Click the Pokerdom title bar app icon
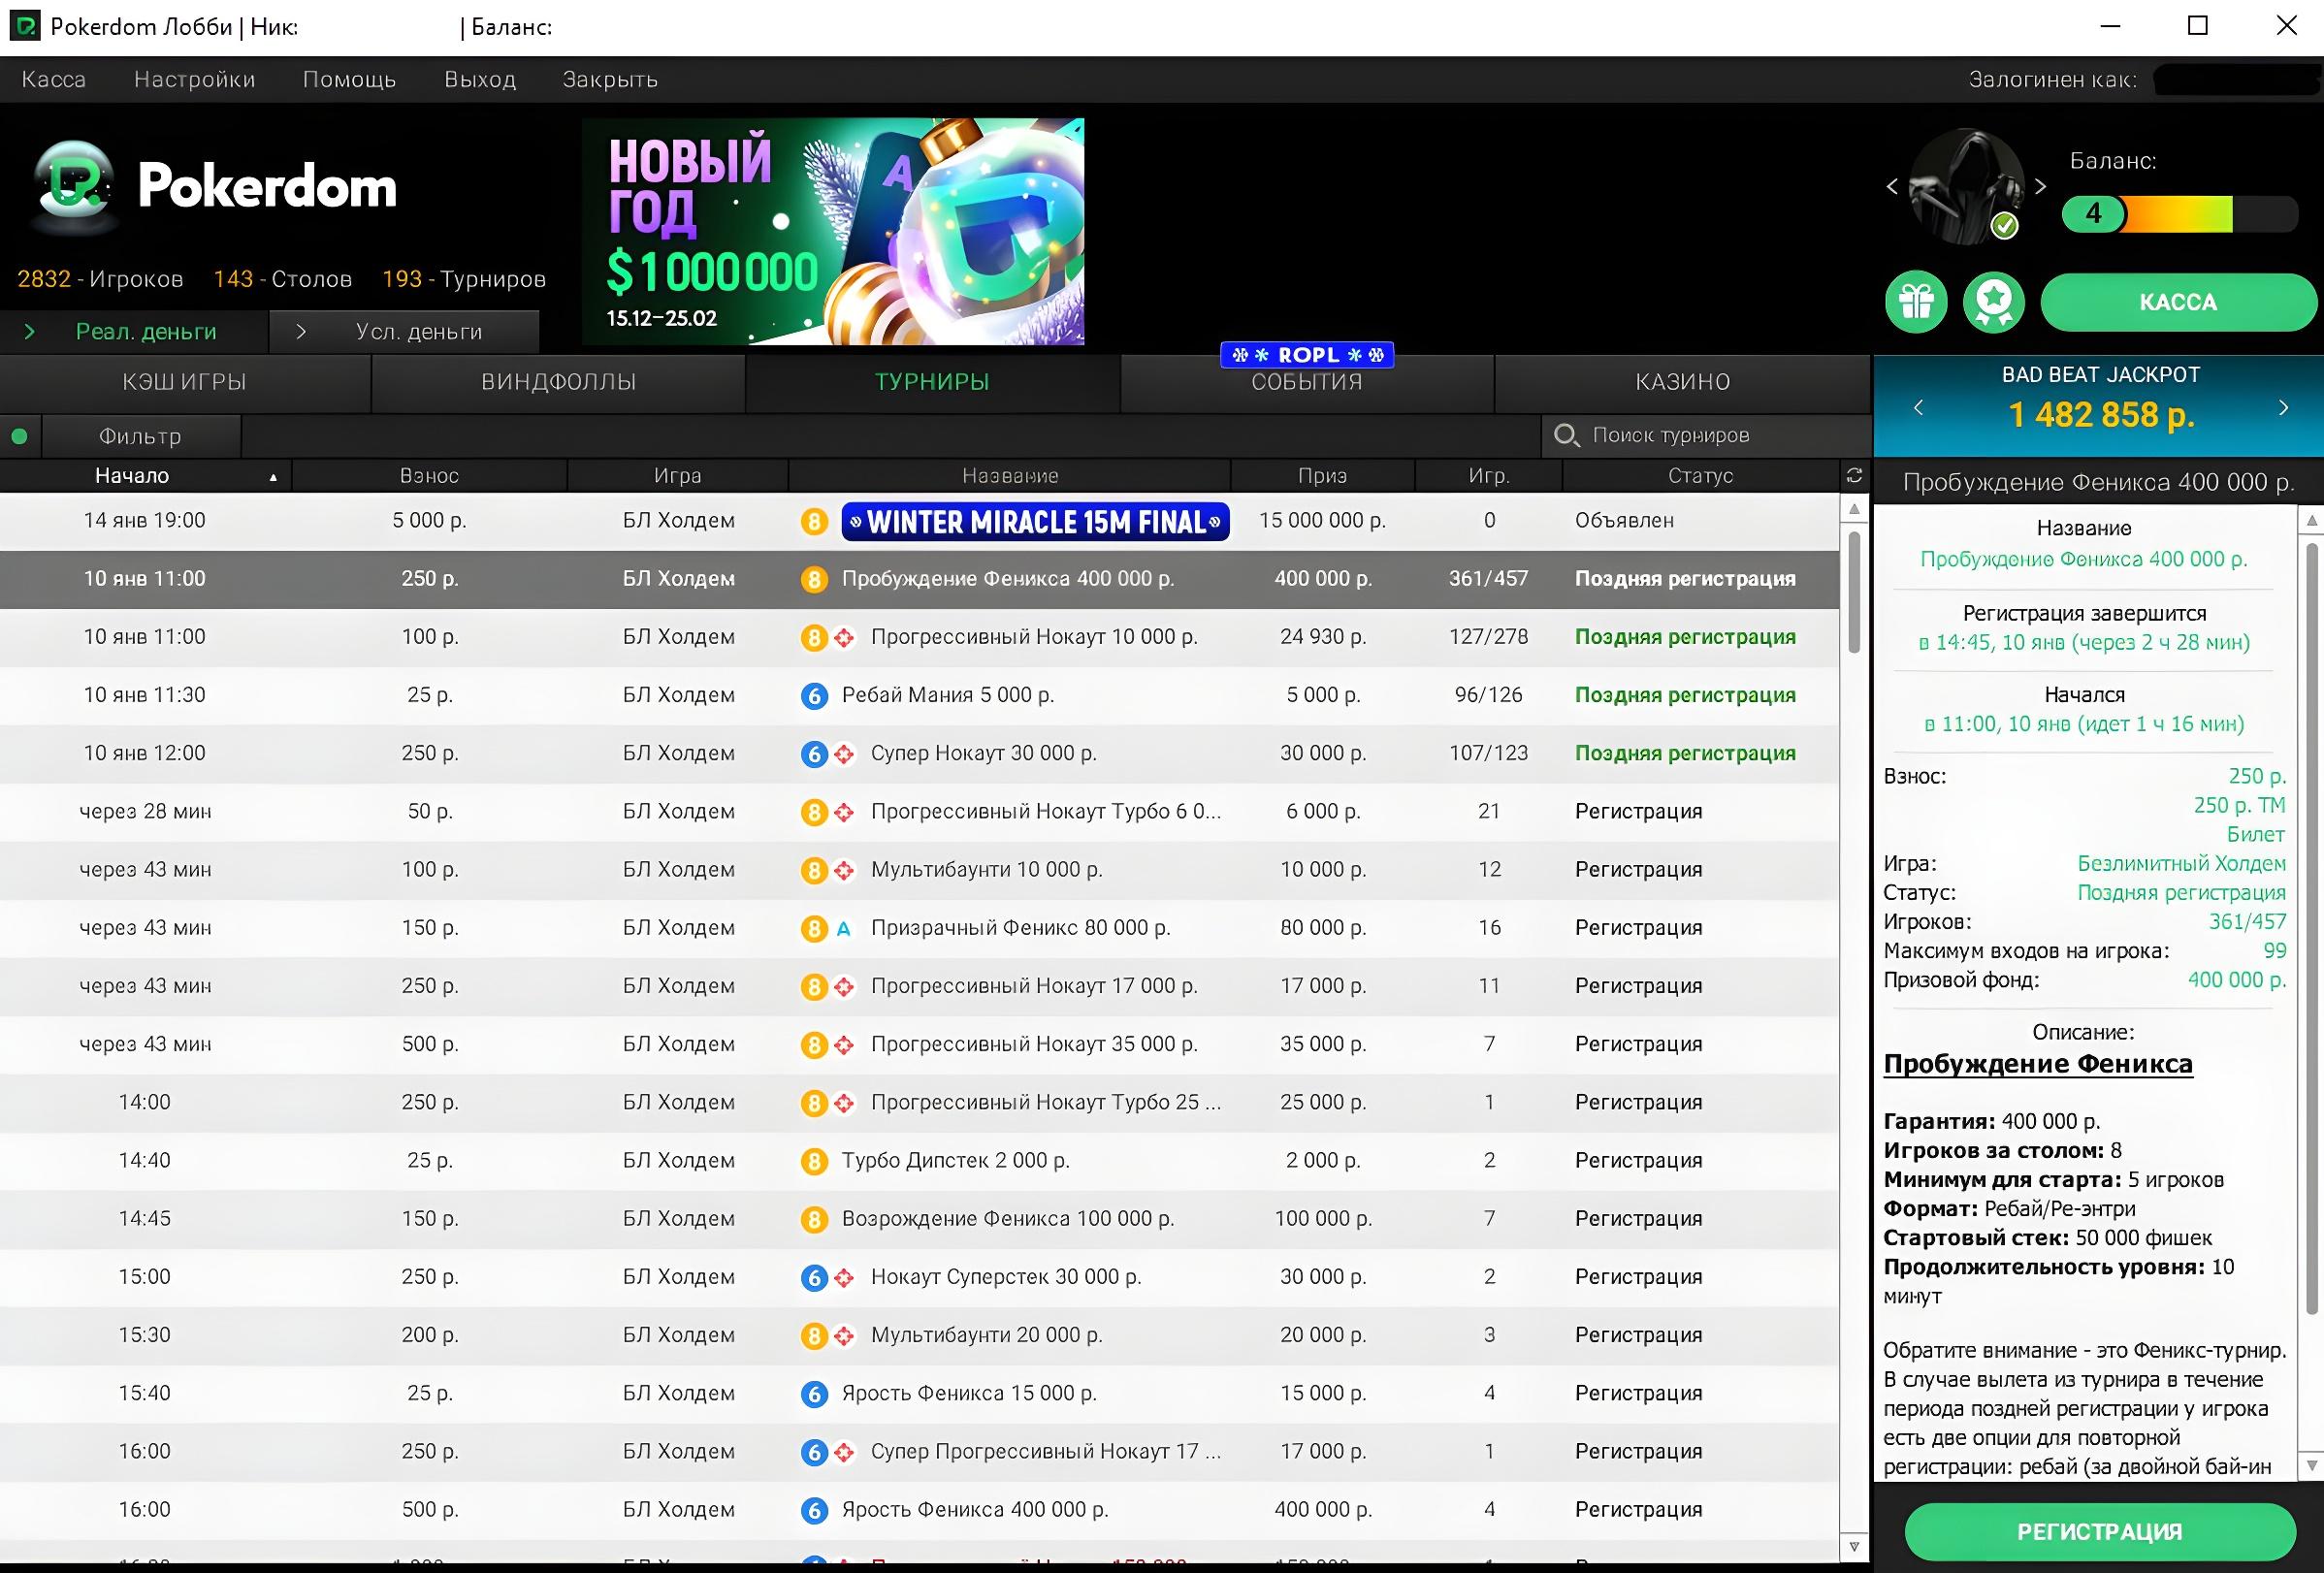This screenshot has width=2324, height=1573. [24, 26]
